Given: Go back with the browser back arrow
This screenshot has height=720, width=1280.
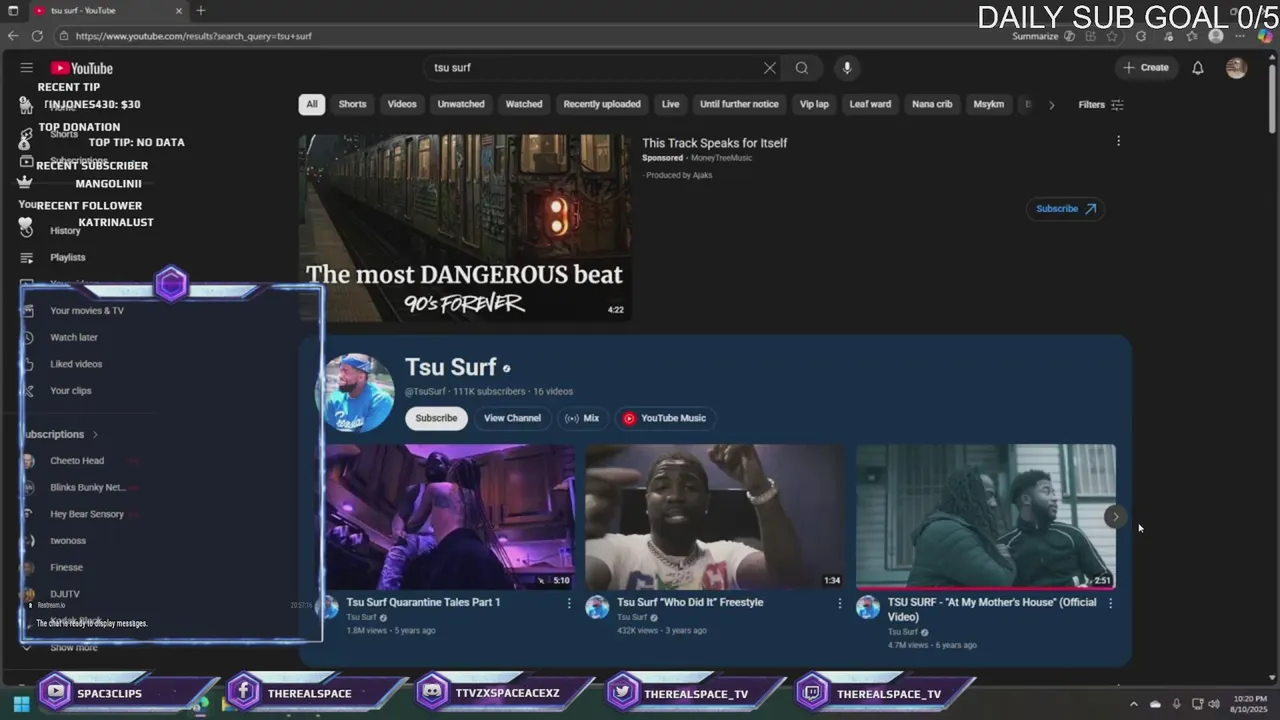Looking at the screenshot, I should [x=13, y=36].
